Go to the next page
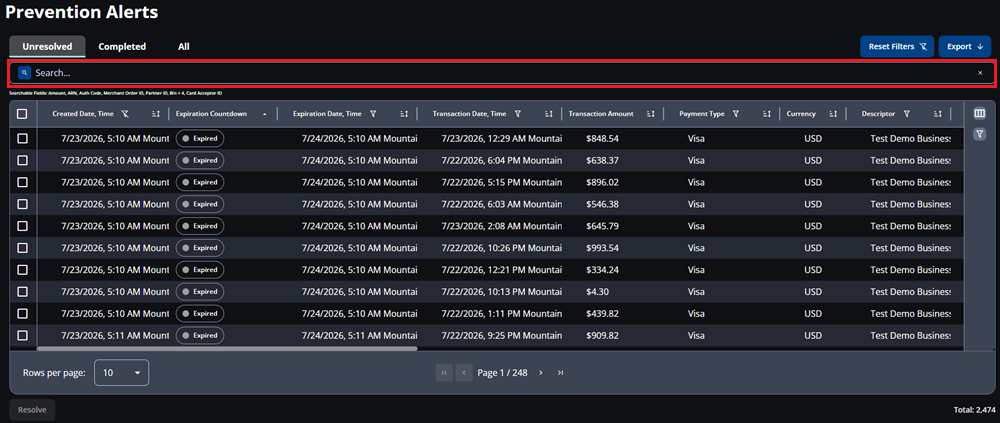 [x=541, y=373]
